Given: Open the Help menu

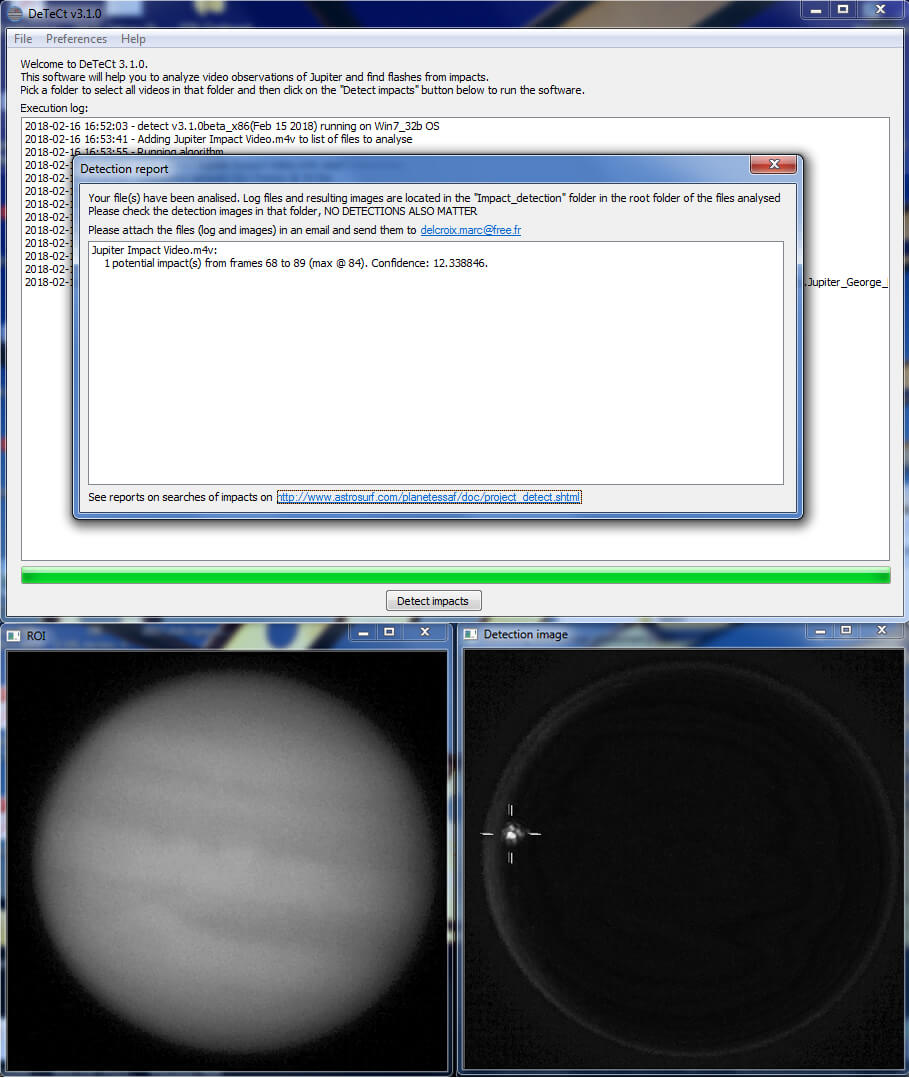Looking at the screenshot, I should 133,39.
